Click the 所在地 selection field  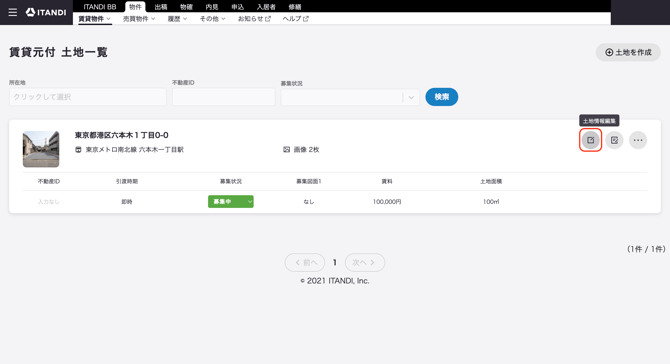(88, 97)
